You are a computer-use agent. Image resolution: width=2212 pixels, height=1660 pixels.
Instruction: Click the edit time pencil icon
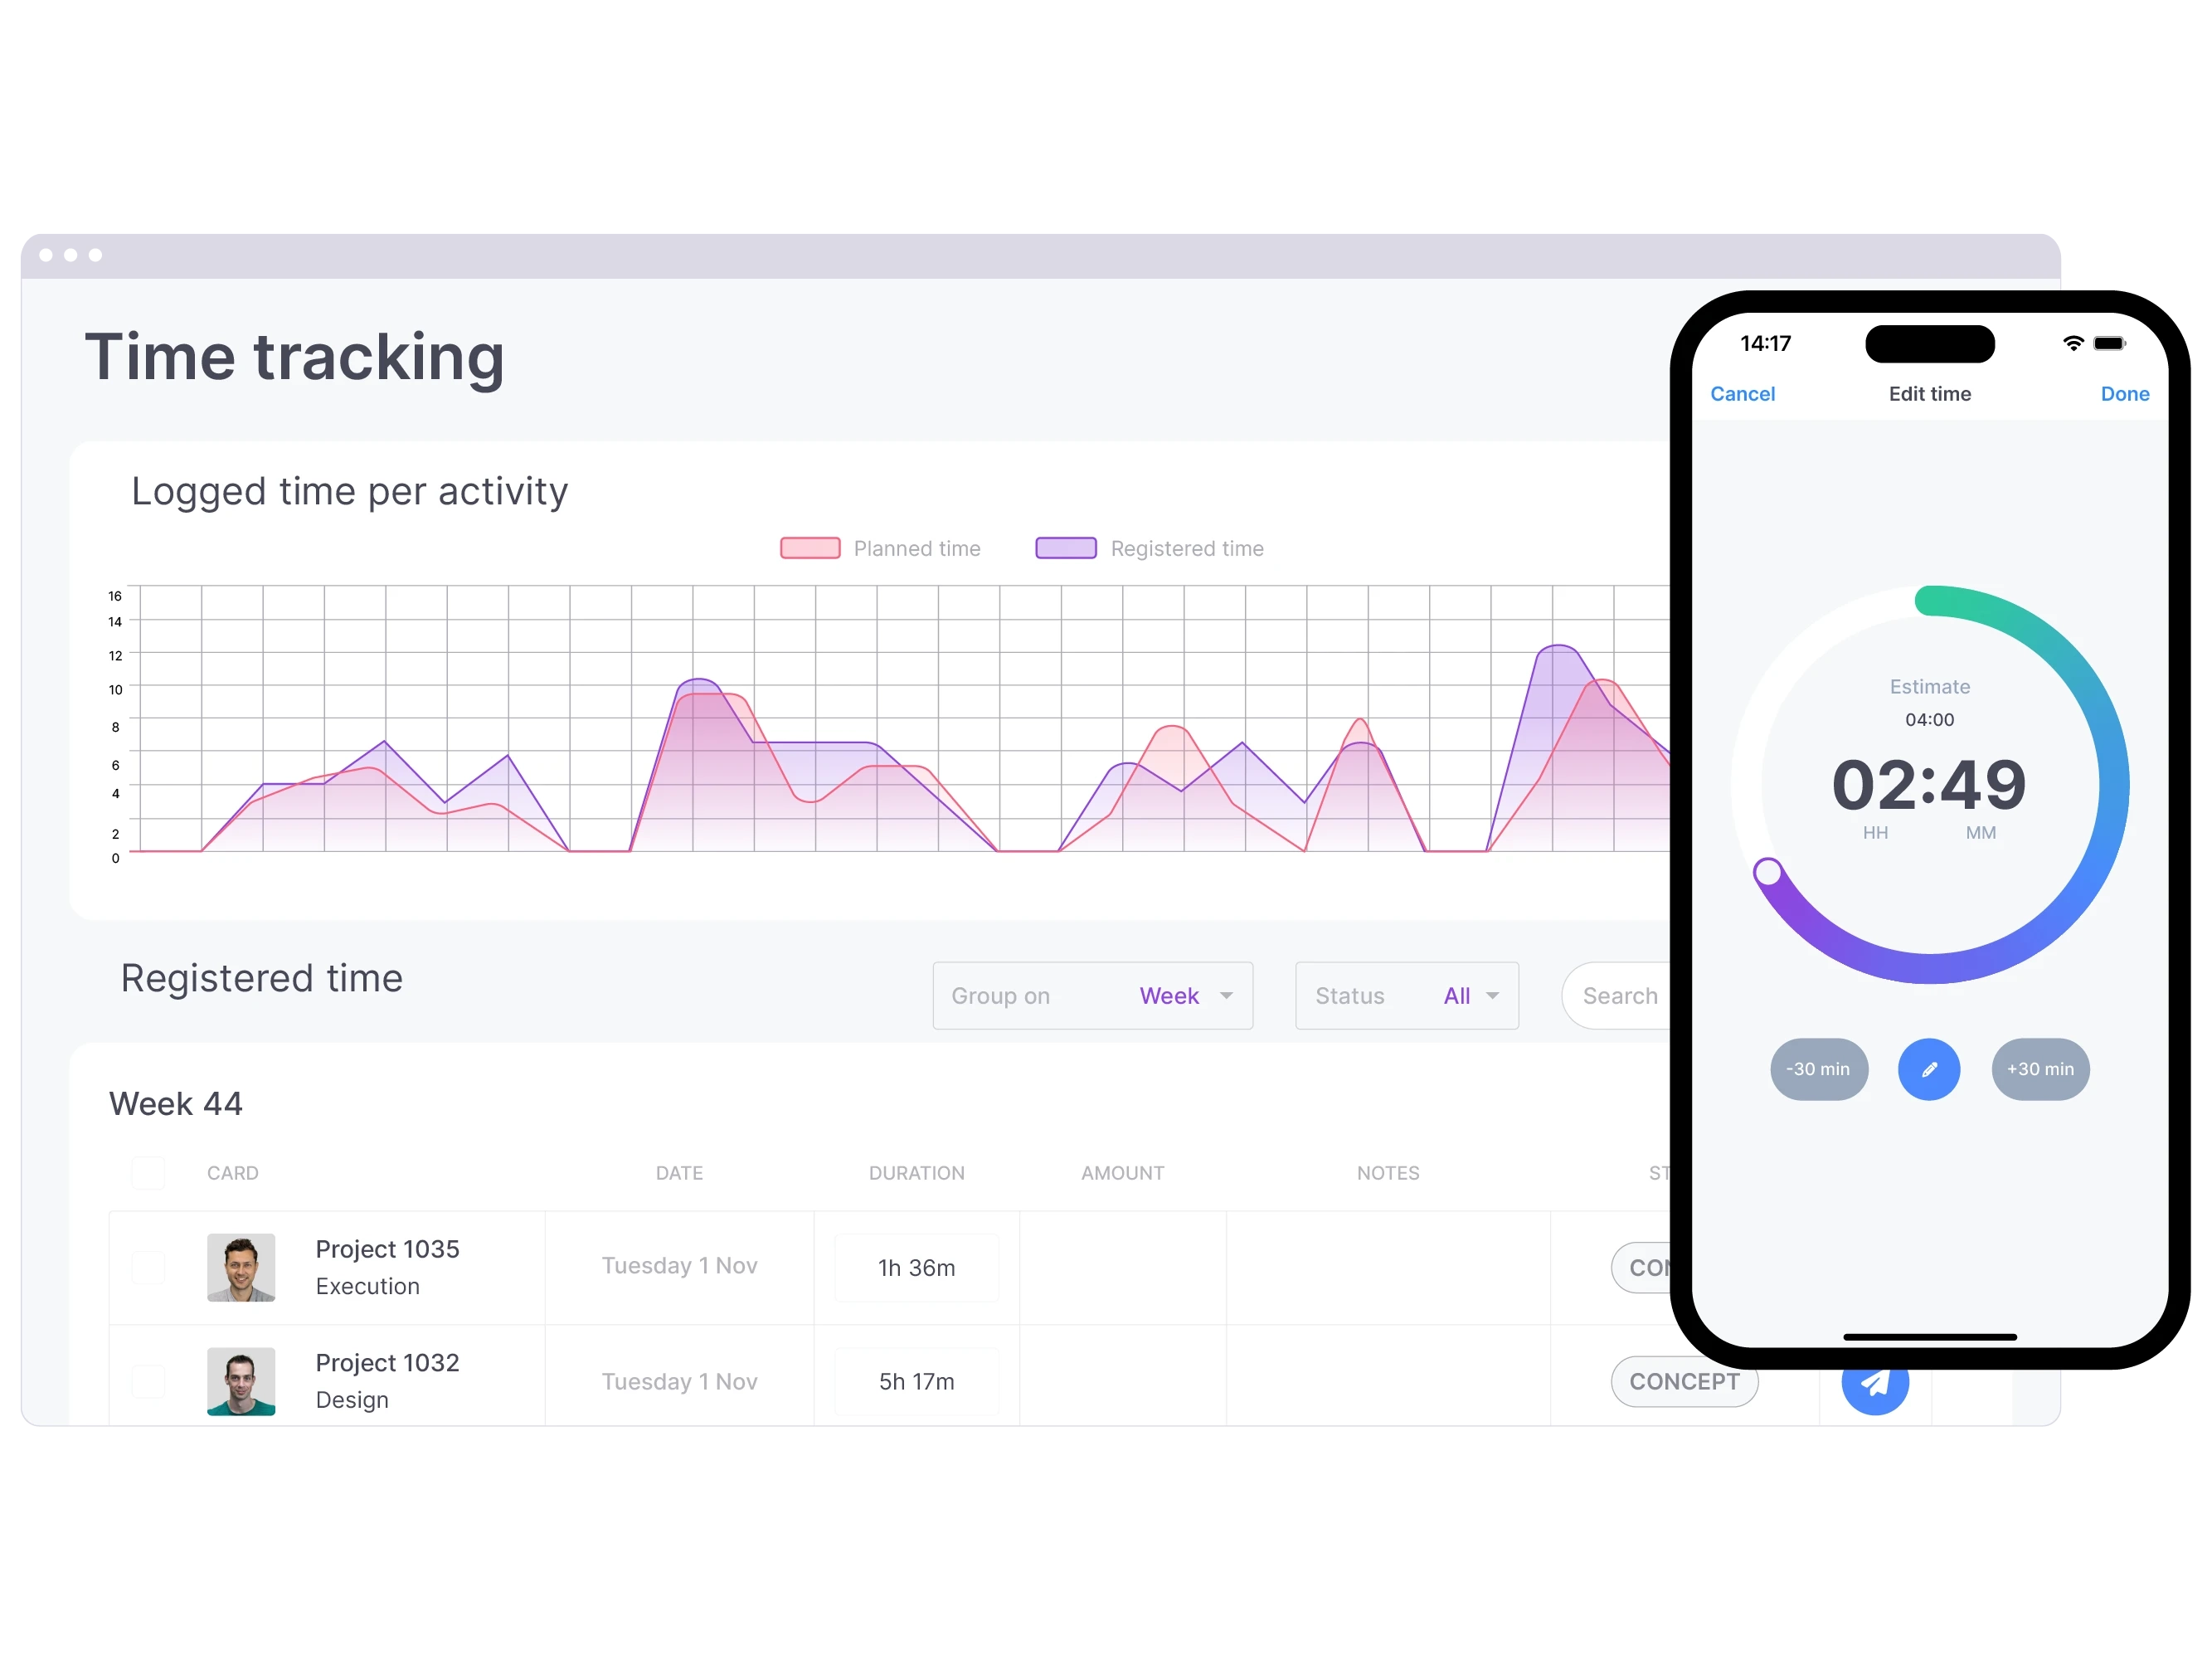1930,1069
